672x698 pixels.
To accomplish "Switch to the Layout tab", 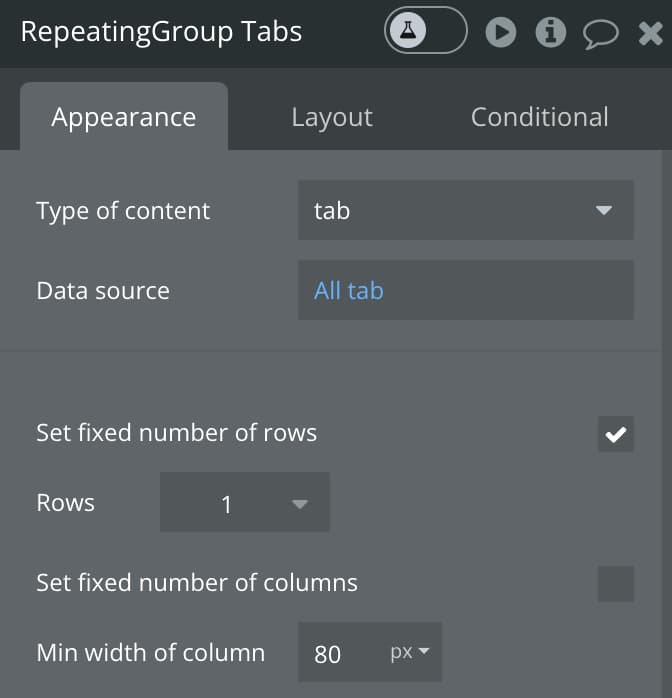I will pyautogui.click(x=332, y=117).
